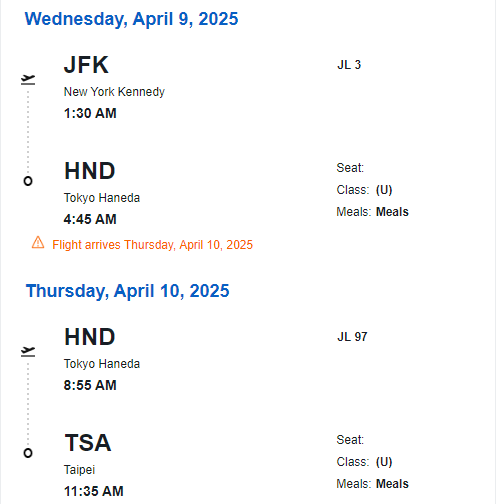Click the JFK airport code
Screen dimensions: 496x504
click(x=86, y=65)
